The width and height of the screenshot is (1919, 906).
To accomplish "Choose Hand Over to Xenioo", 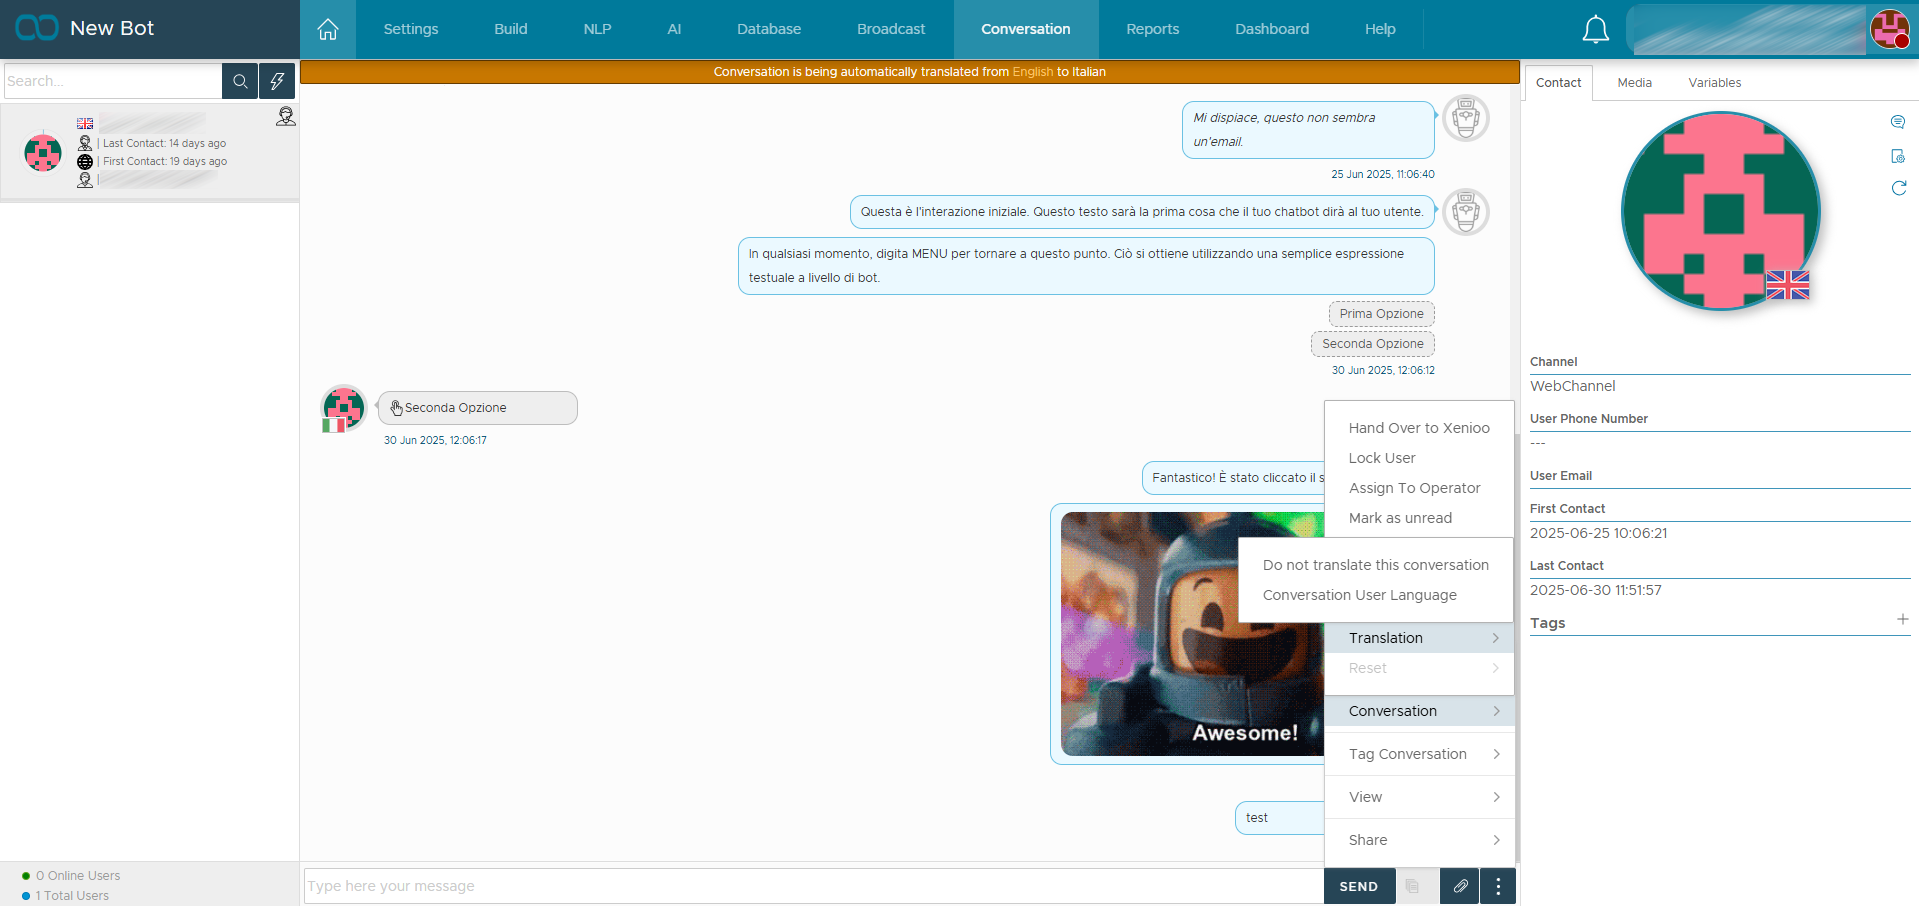I will [1418, 428].
